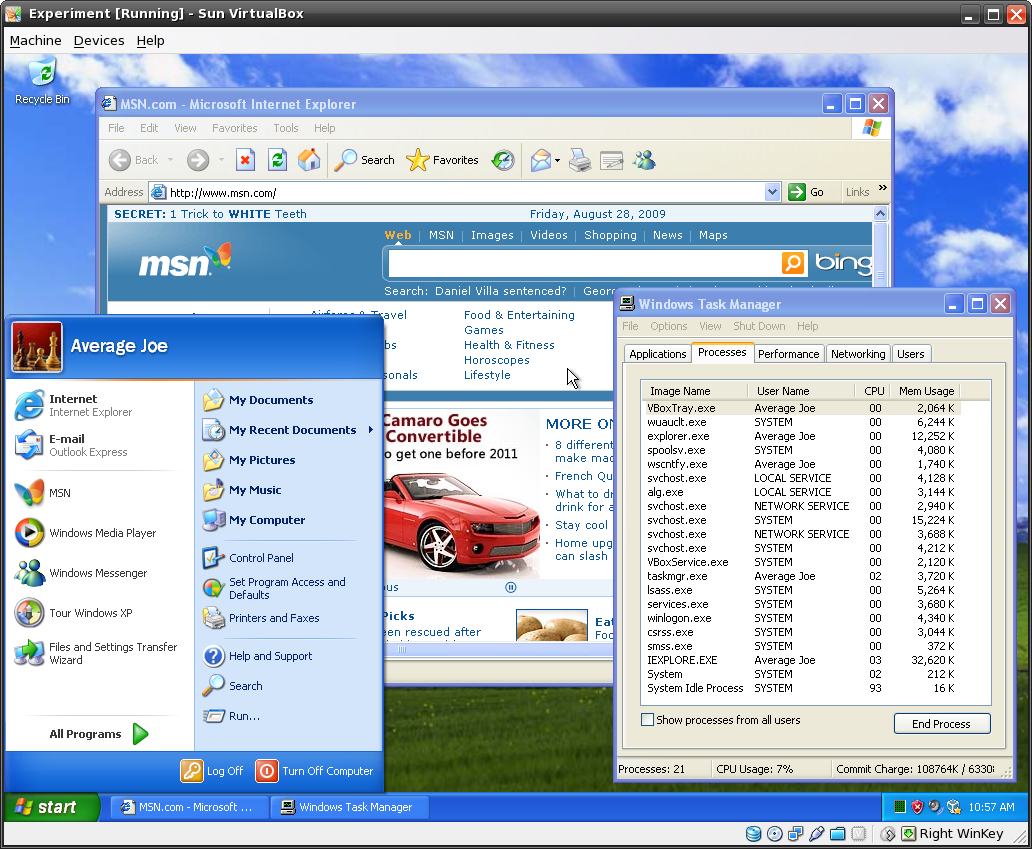The height and width of the screenshot is (849, 1032).
Task: Click Run... in the Start menu
Action: tap(231, 715)
